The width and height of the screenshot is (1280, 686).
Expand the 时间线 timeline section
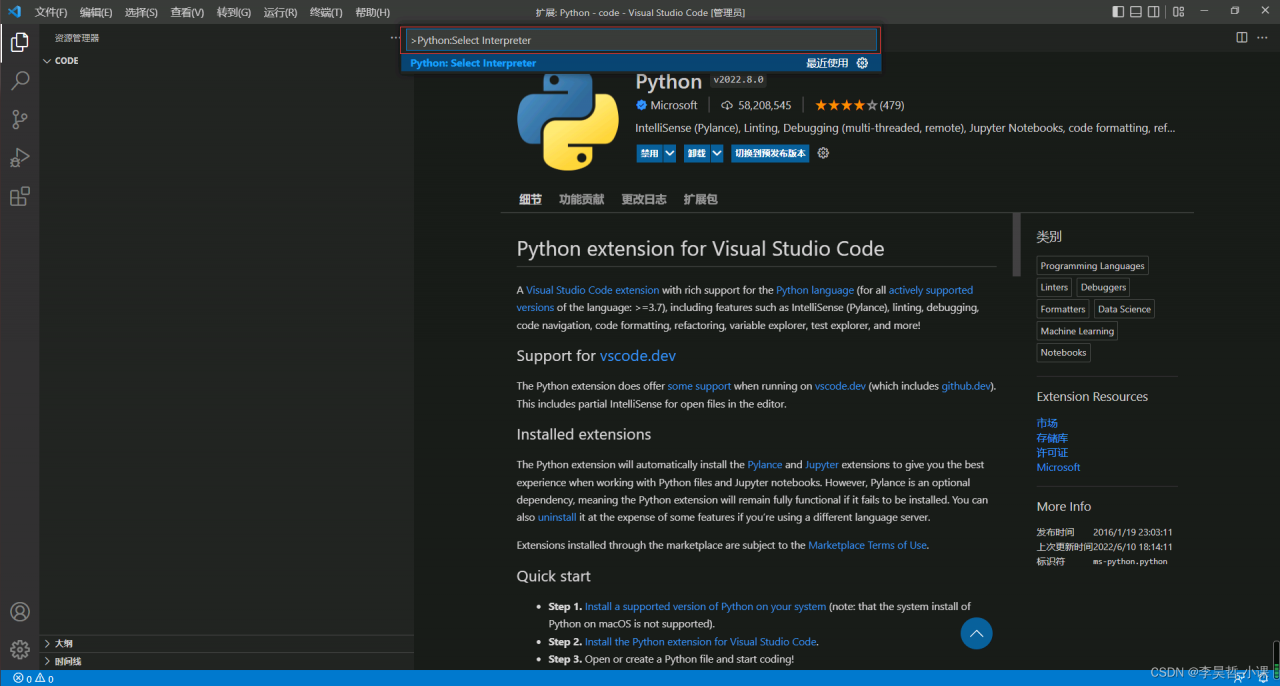pyautogui.click(x=226, y=661)
